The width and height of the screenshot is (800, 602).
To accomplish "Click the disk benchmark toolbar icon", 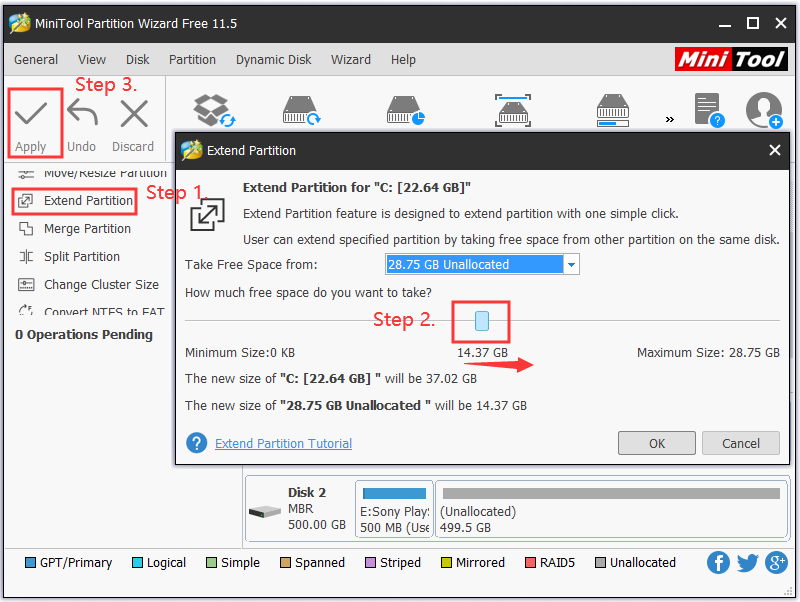I will [x=613, y=110].
